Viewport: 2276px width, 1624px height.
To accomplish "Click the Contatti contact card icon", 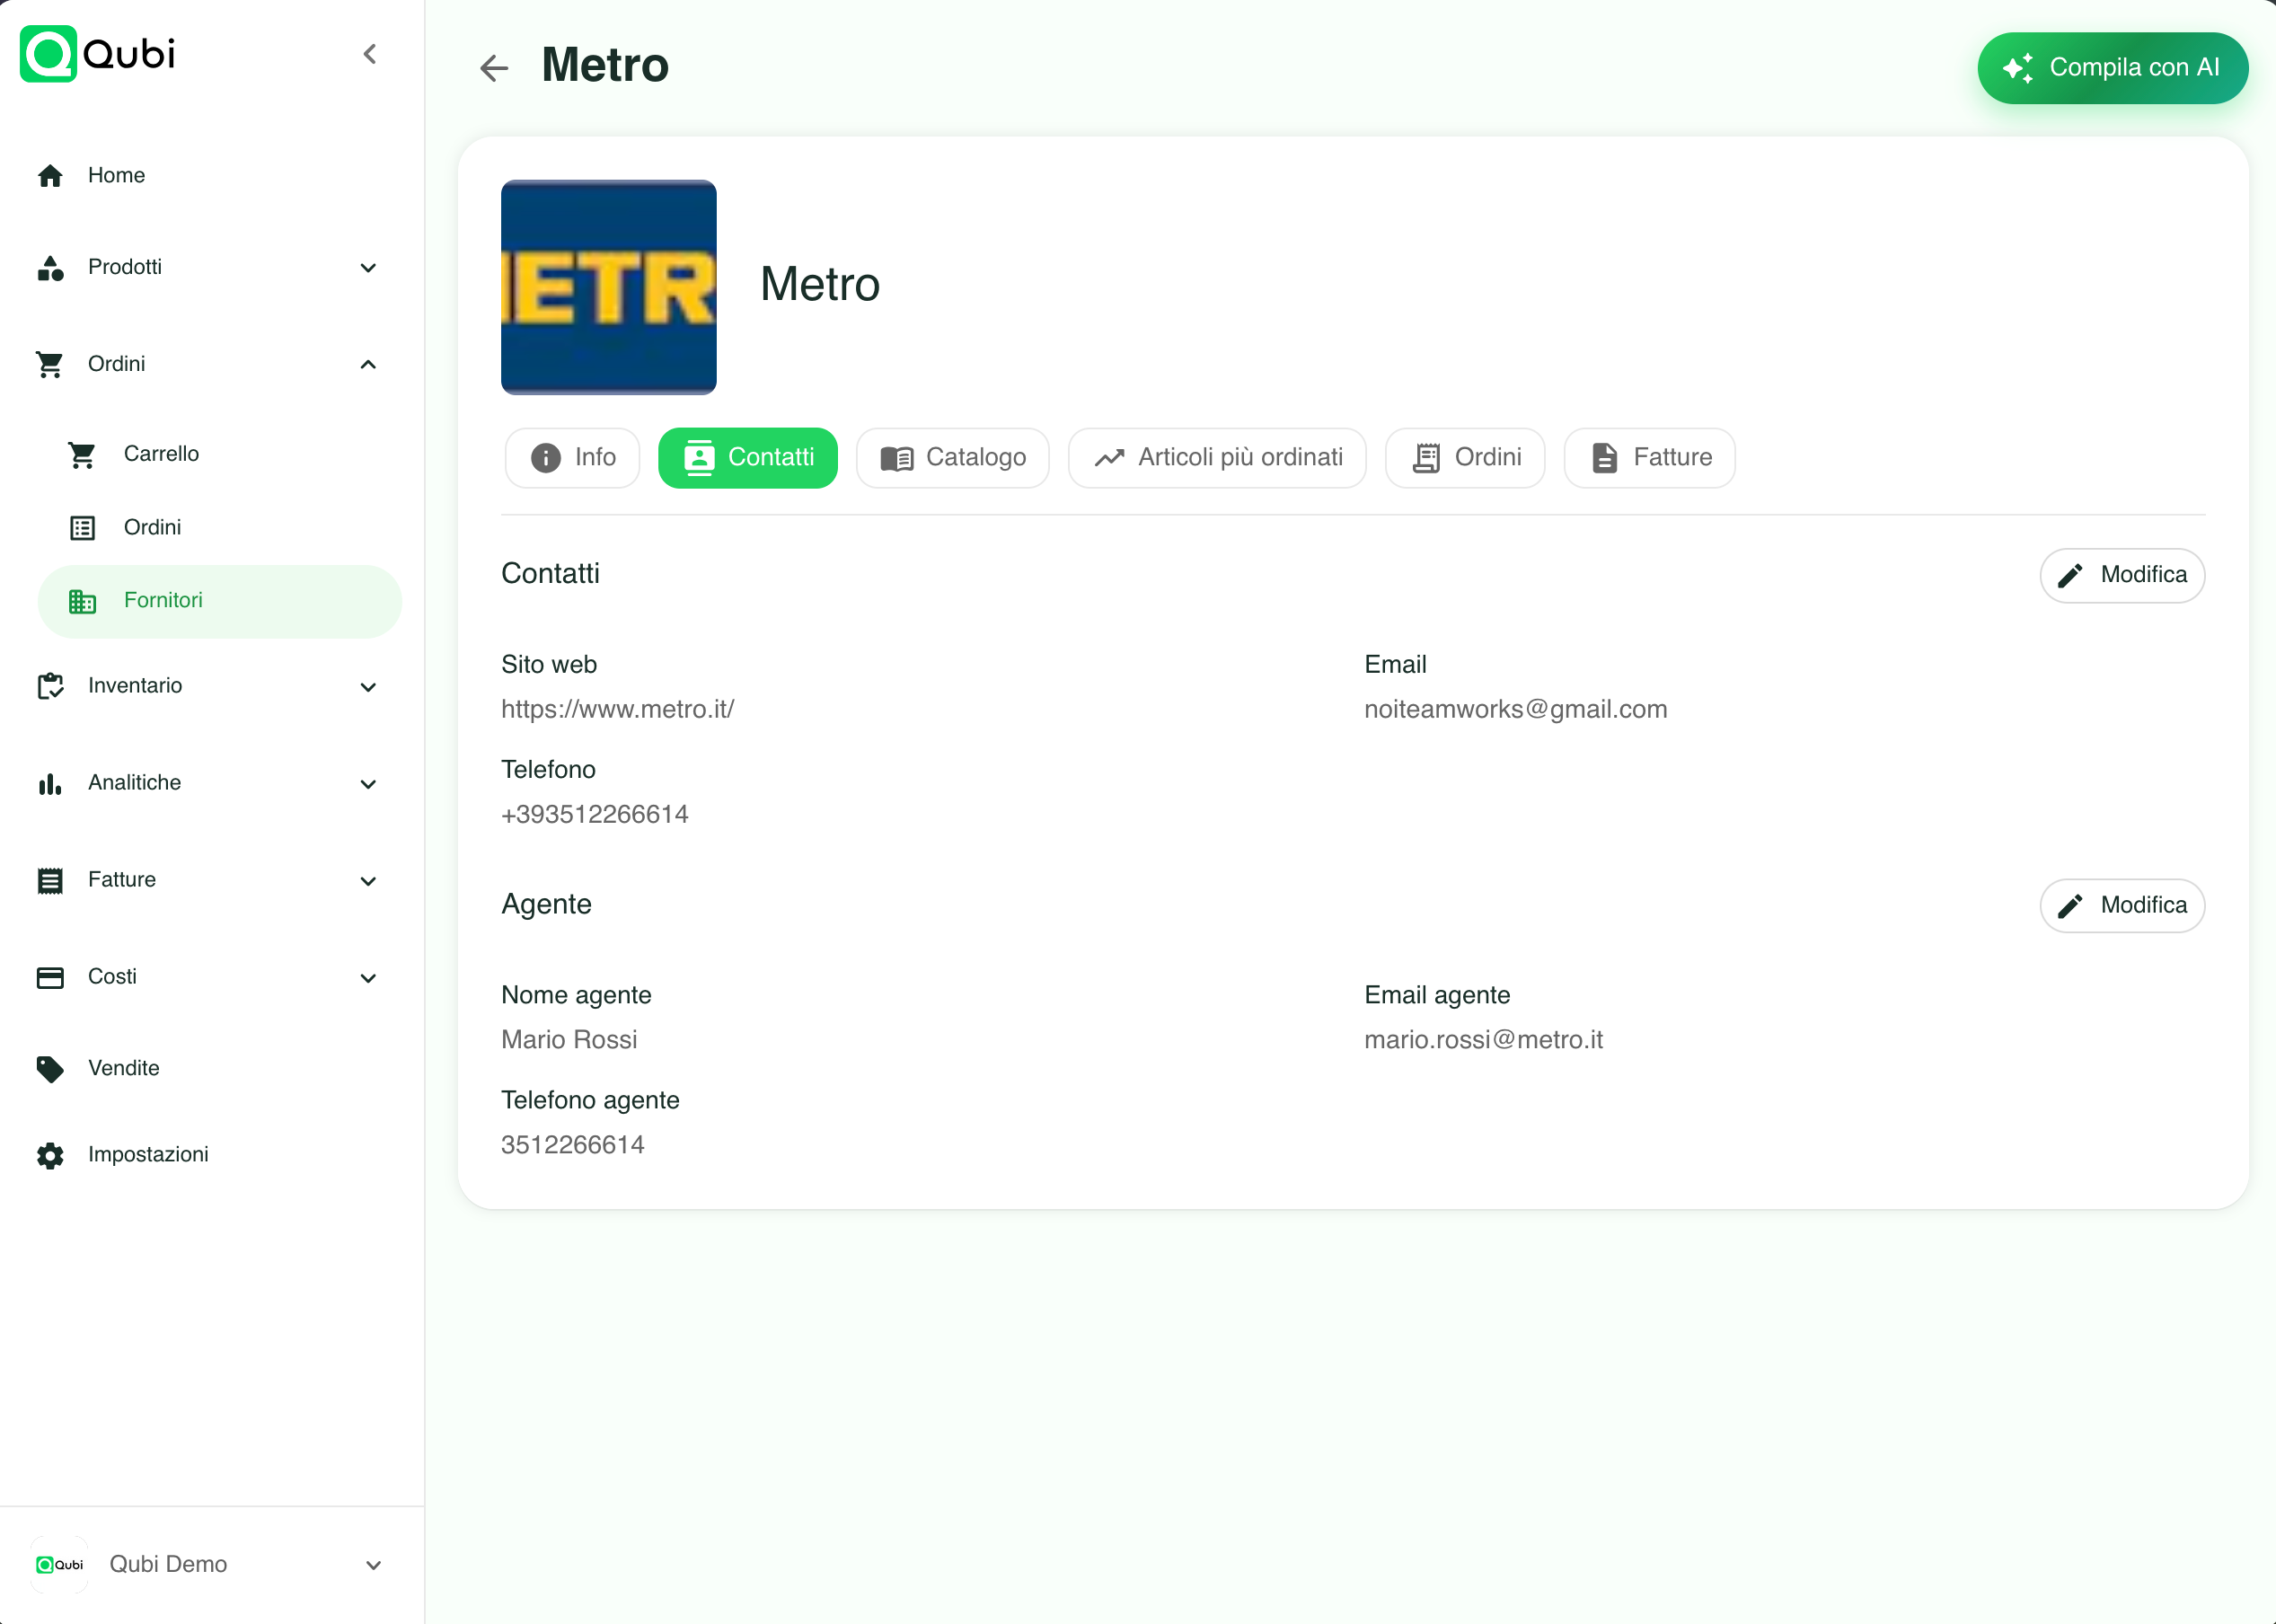I will click(x=699, y=458).
